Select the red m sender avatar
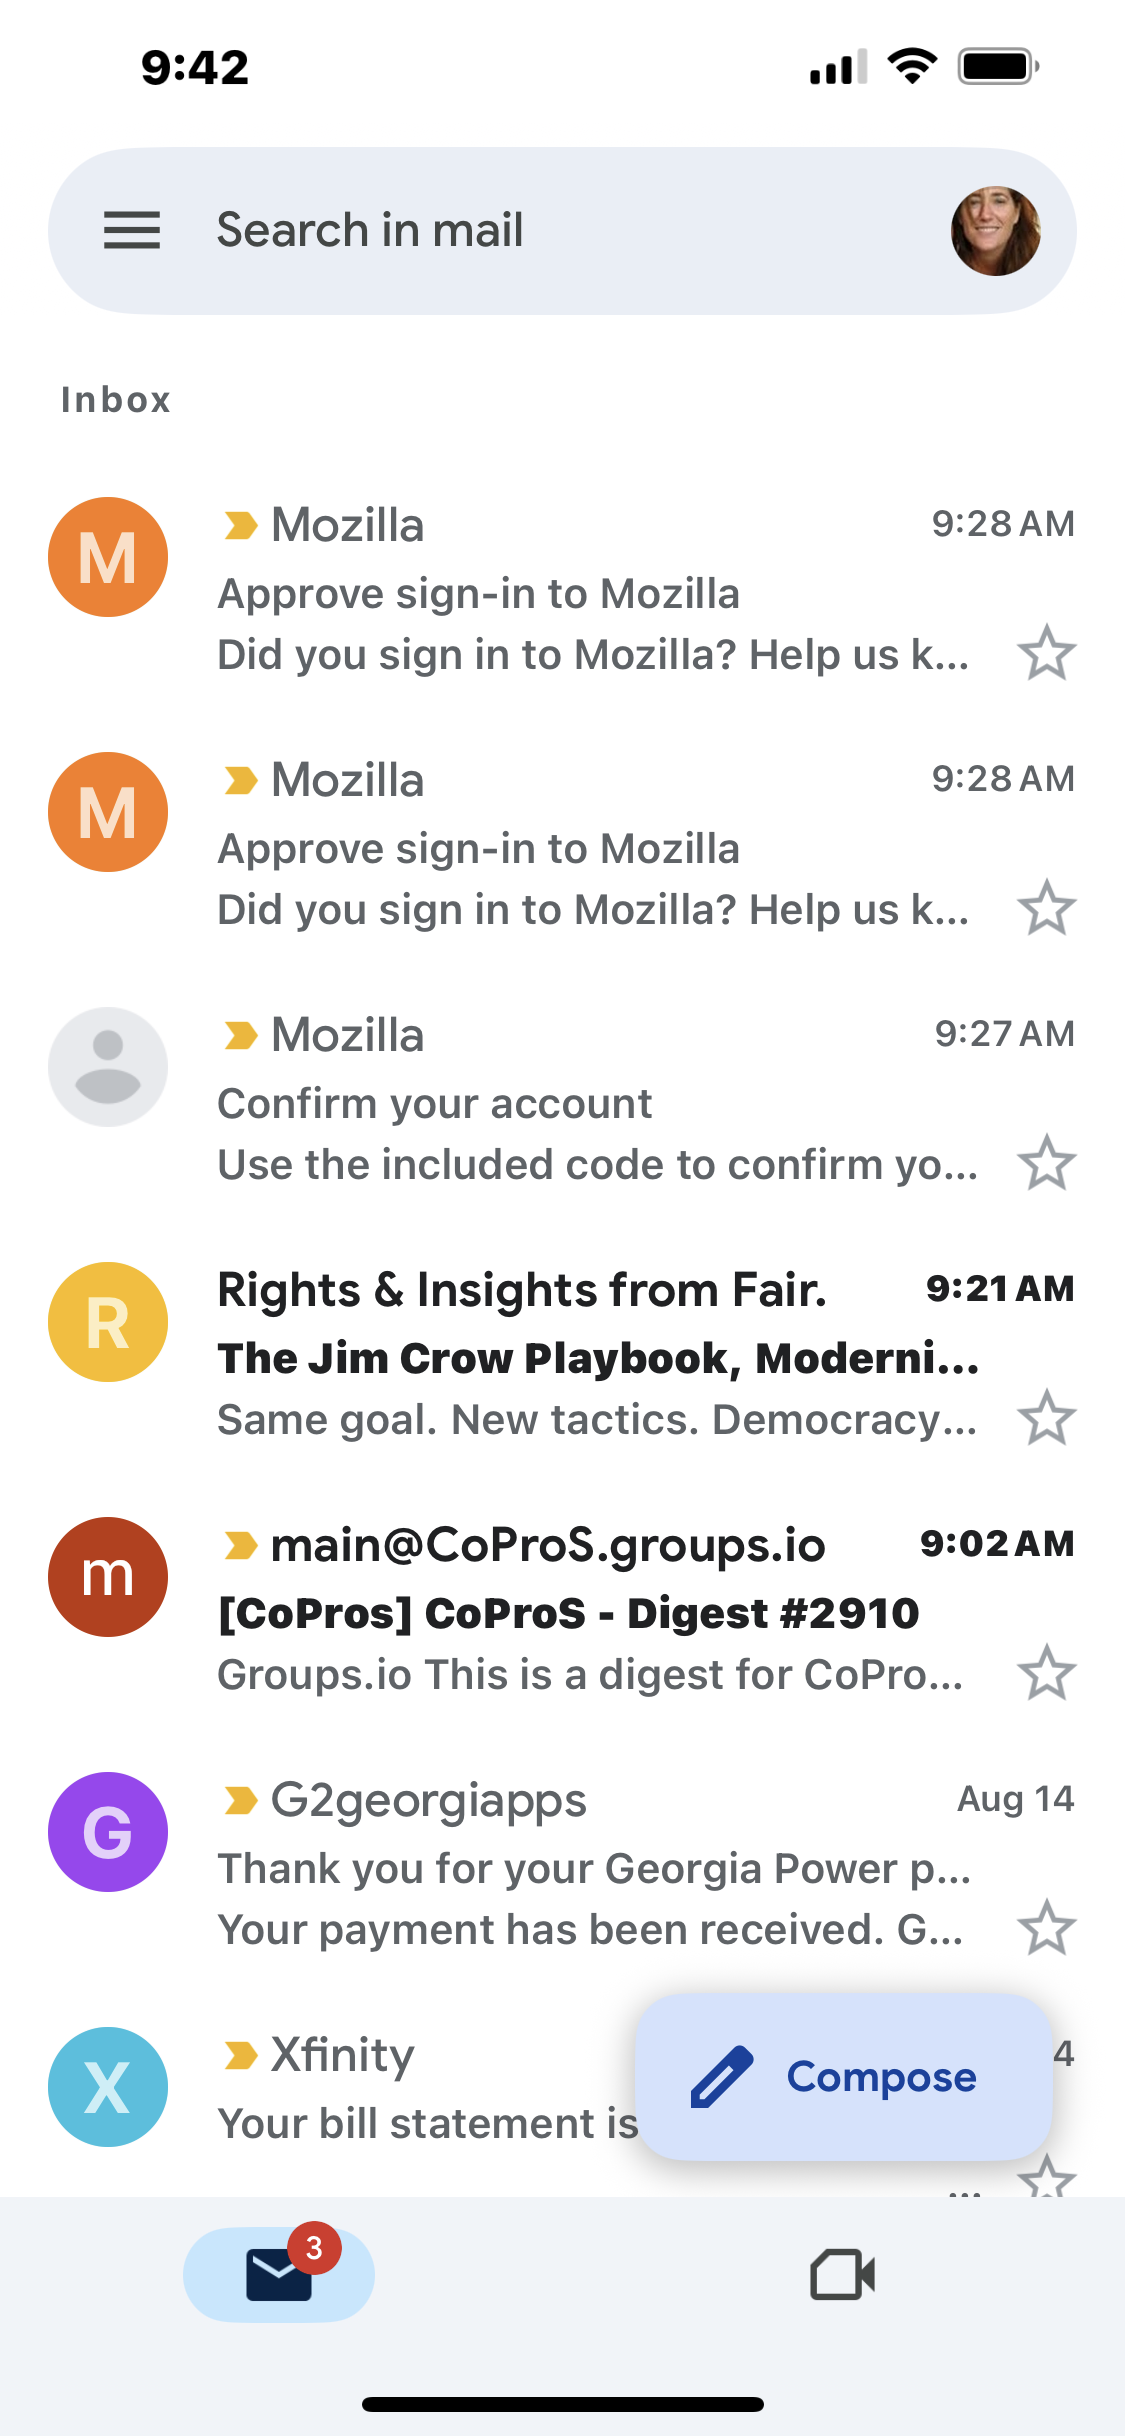Viewport: 1125px width, 2436px height. point(108,1577)
